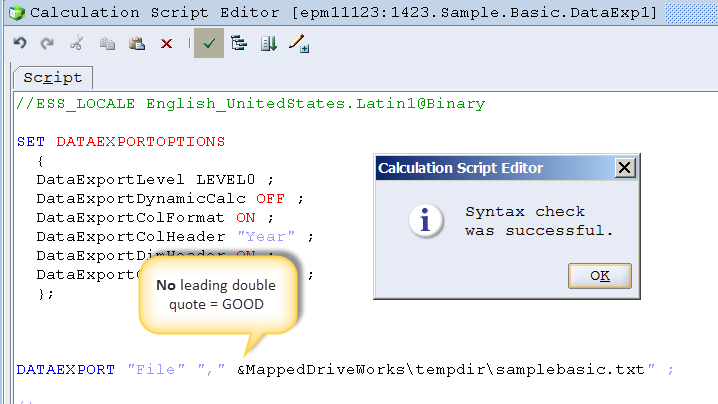Click the ESS_LOCALE comment line

coord(250,104)
